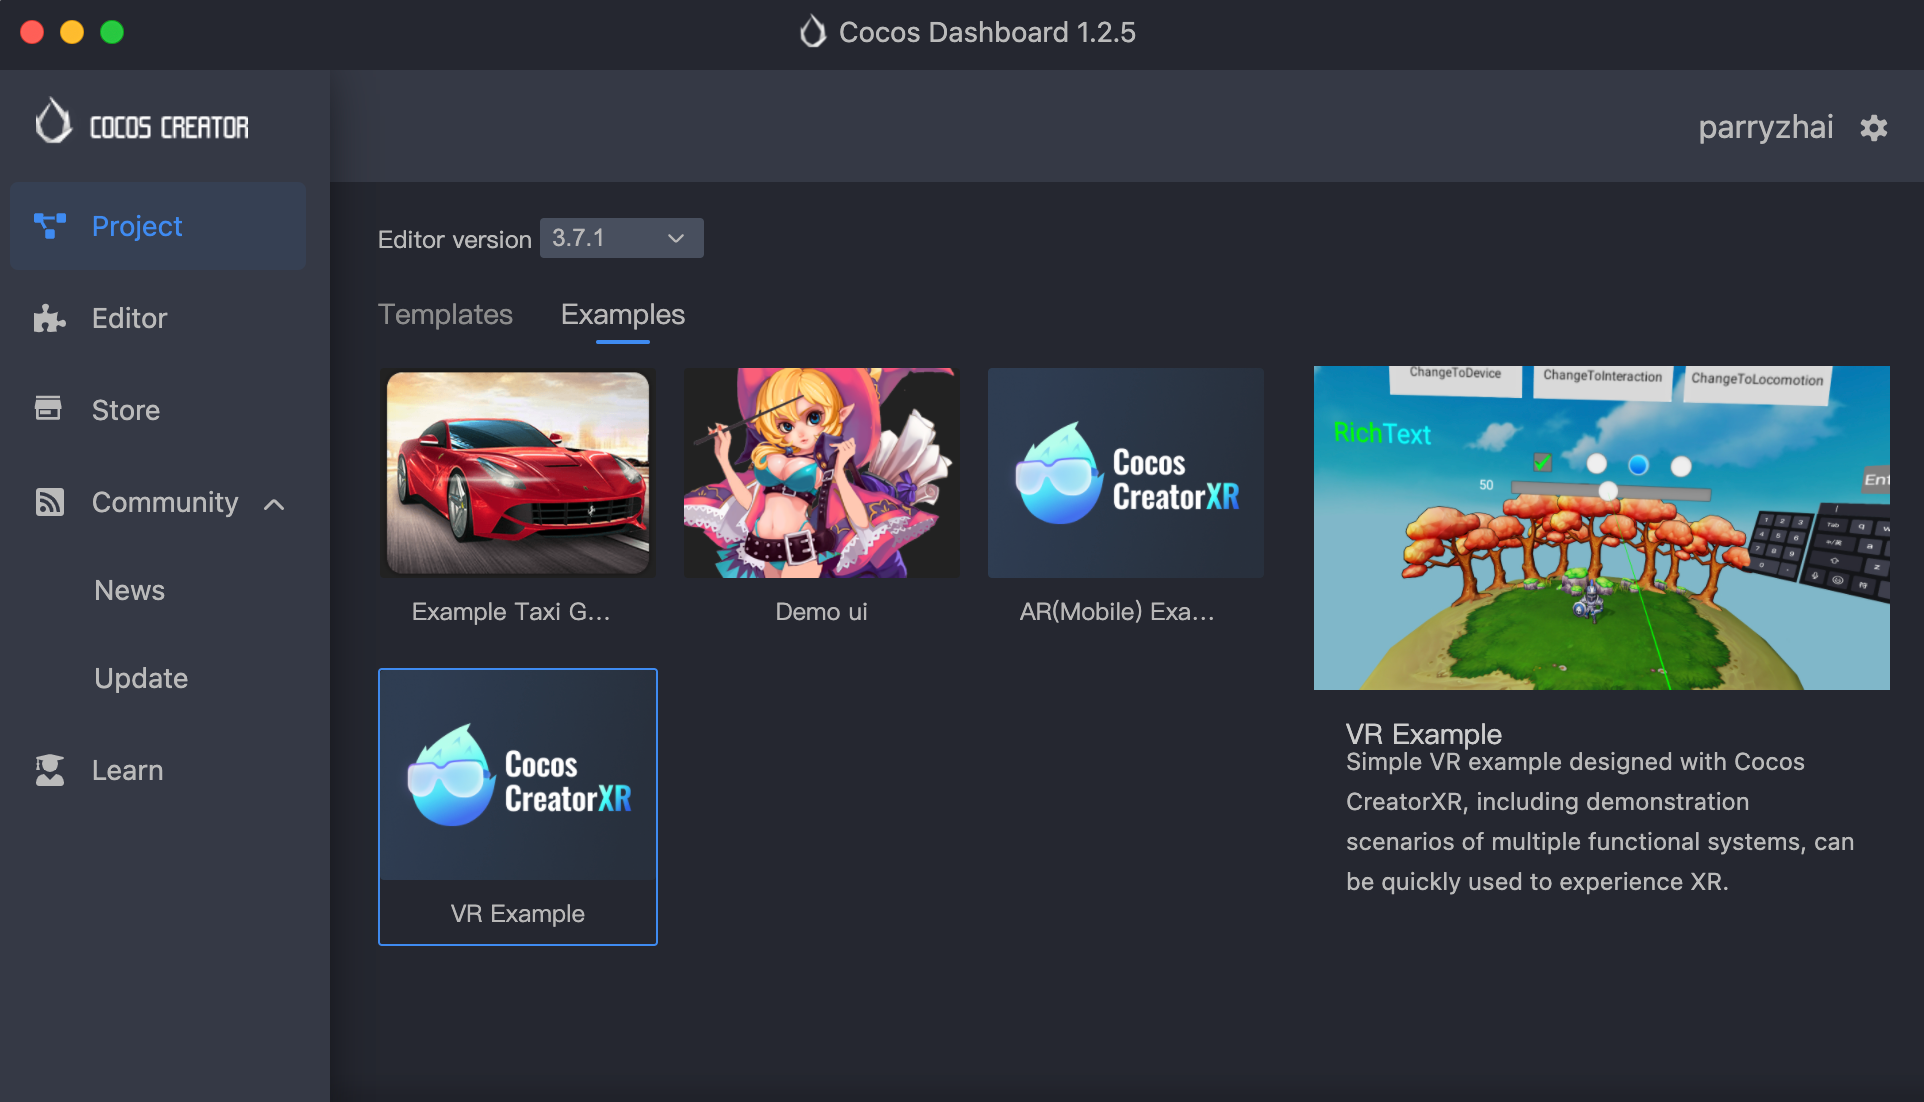Select the Example Taxi Game car thumbnail
1924x1102 pixels.
(x=518, y=473)
